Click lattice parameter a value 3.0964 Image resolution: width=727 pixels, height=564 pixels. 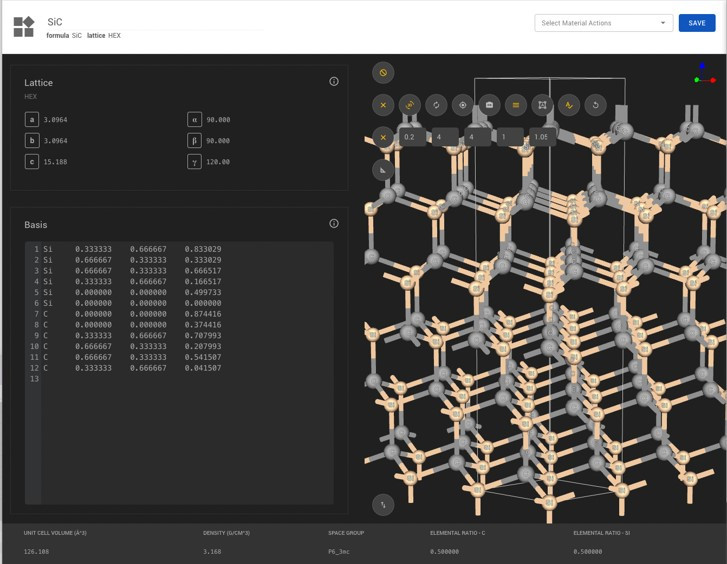[x=55, y=120]
